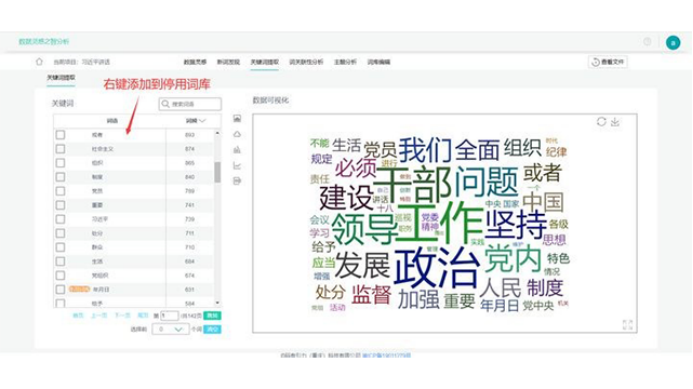This screenshot has width=693, height=389.
Task: Open the first top navigation tab
Action: point(195,62)
